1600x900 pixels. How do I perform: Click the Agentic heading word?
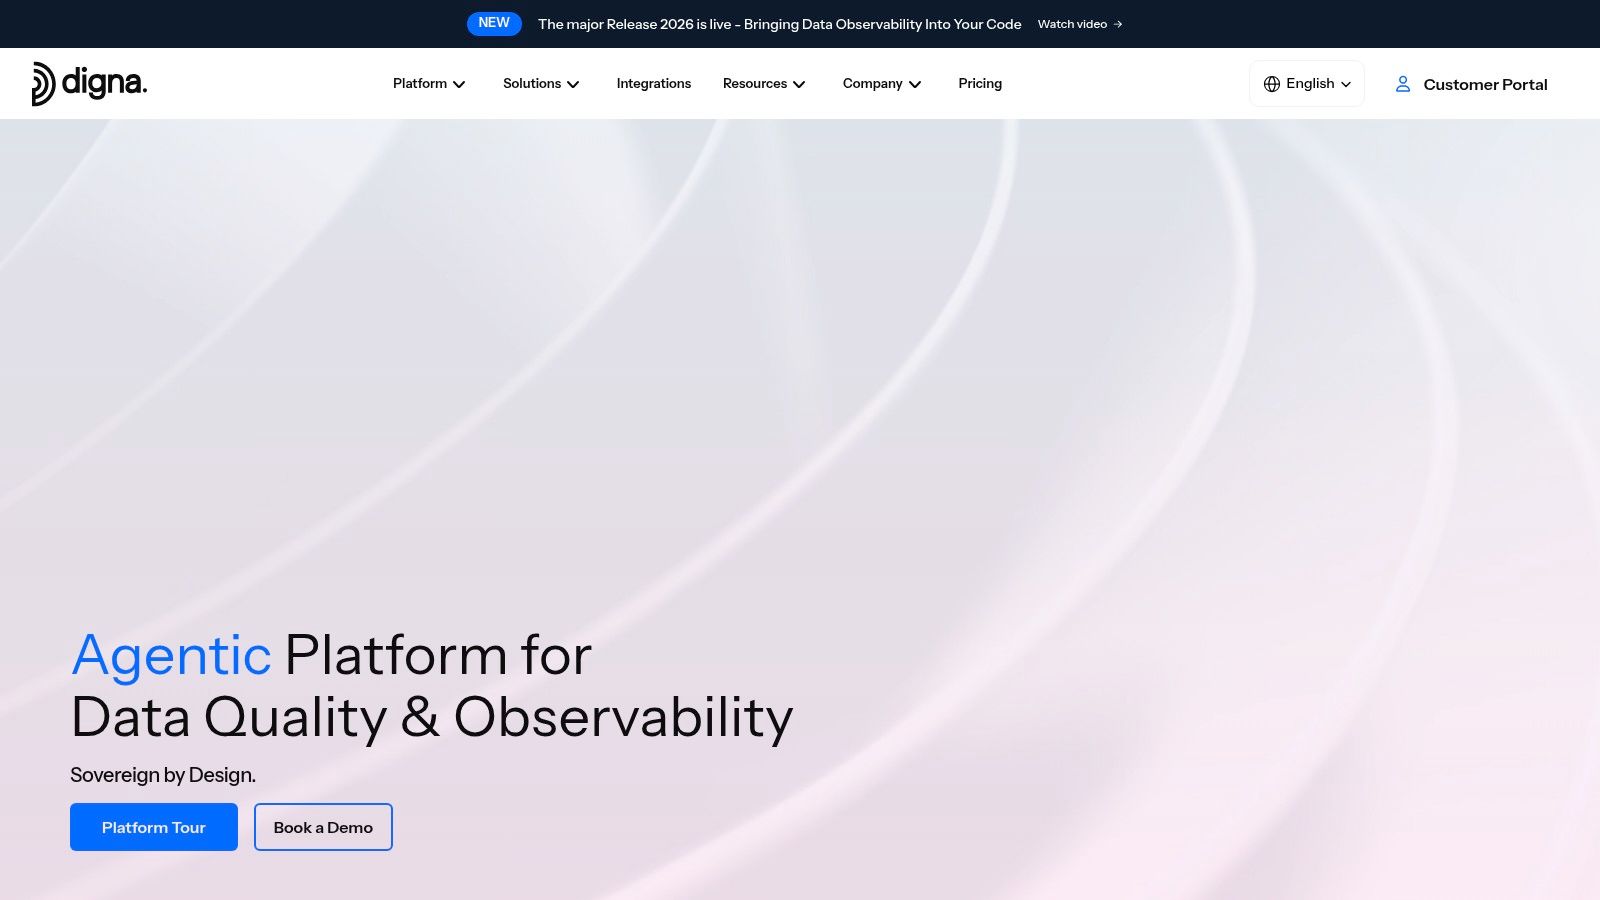[x=172, y=656]
